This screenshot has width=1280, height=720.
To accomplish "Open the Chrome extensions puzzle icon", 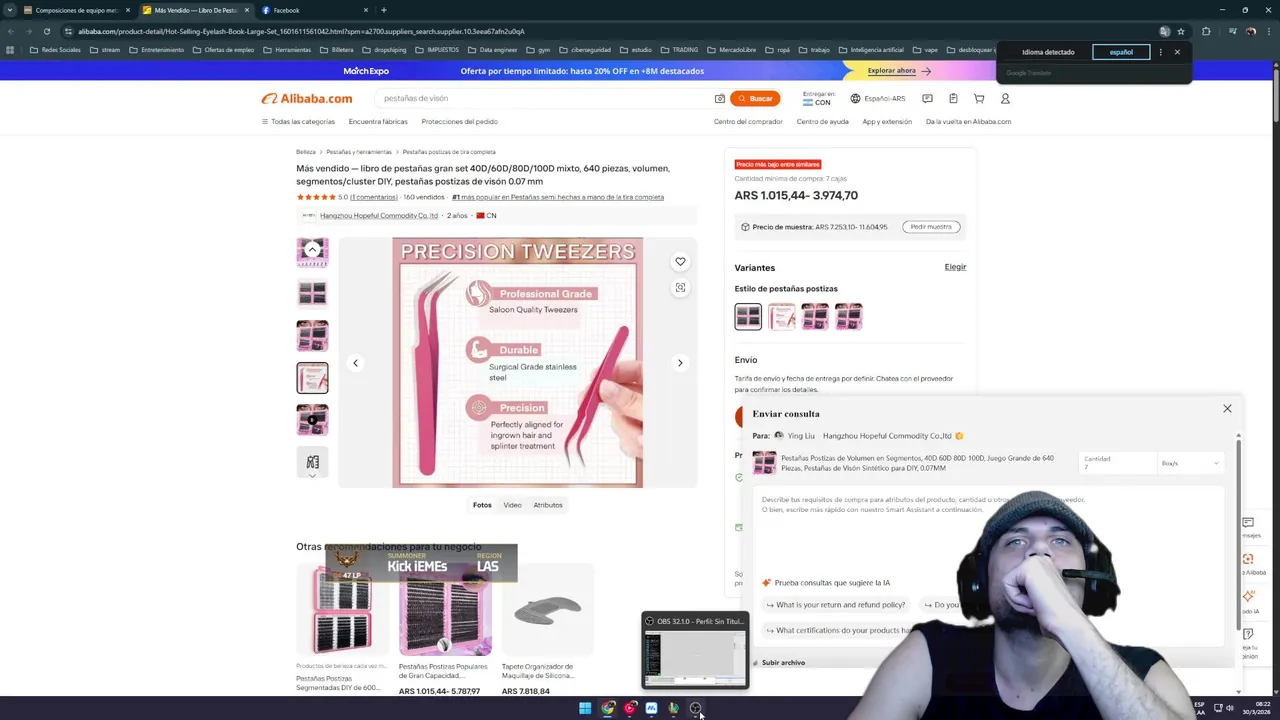I will 1206,31.
